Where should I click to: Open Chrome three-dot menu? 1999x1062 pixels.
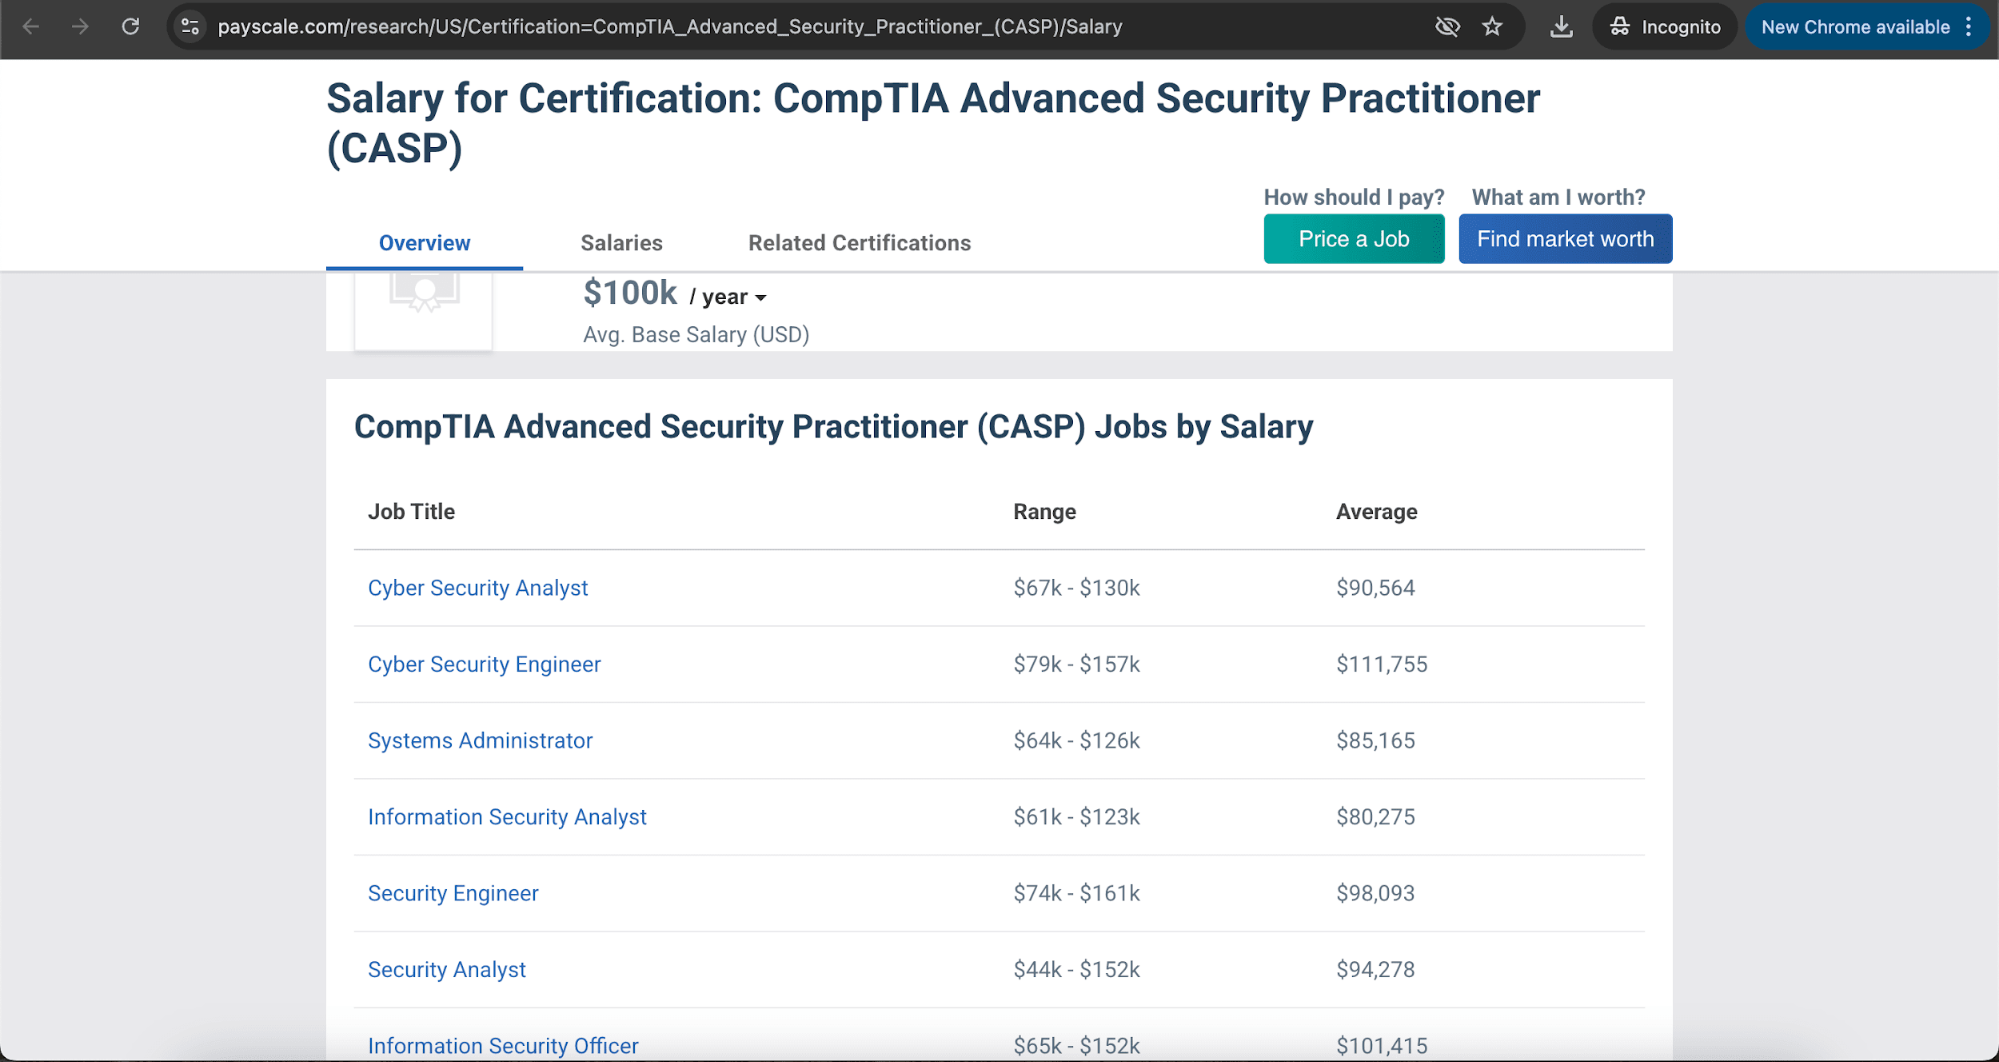pyautogui.click(x=1969, y=27)
